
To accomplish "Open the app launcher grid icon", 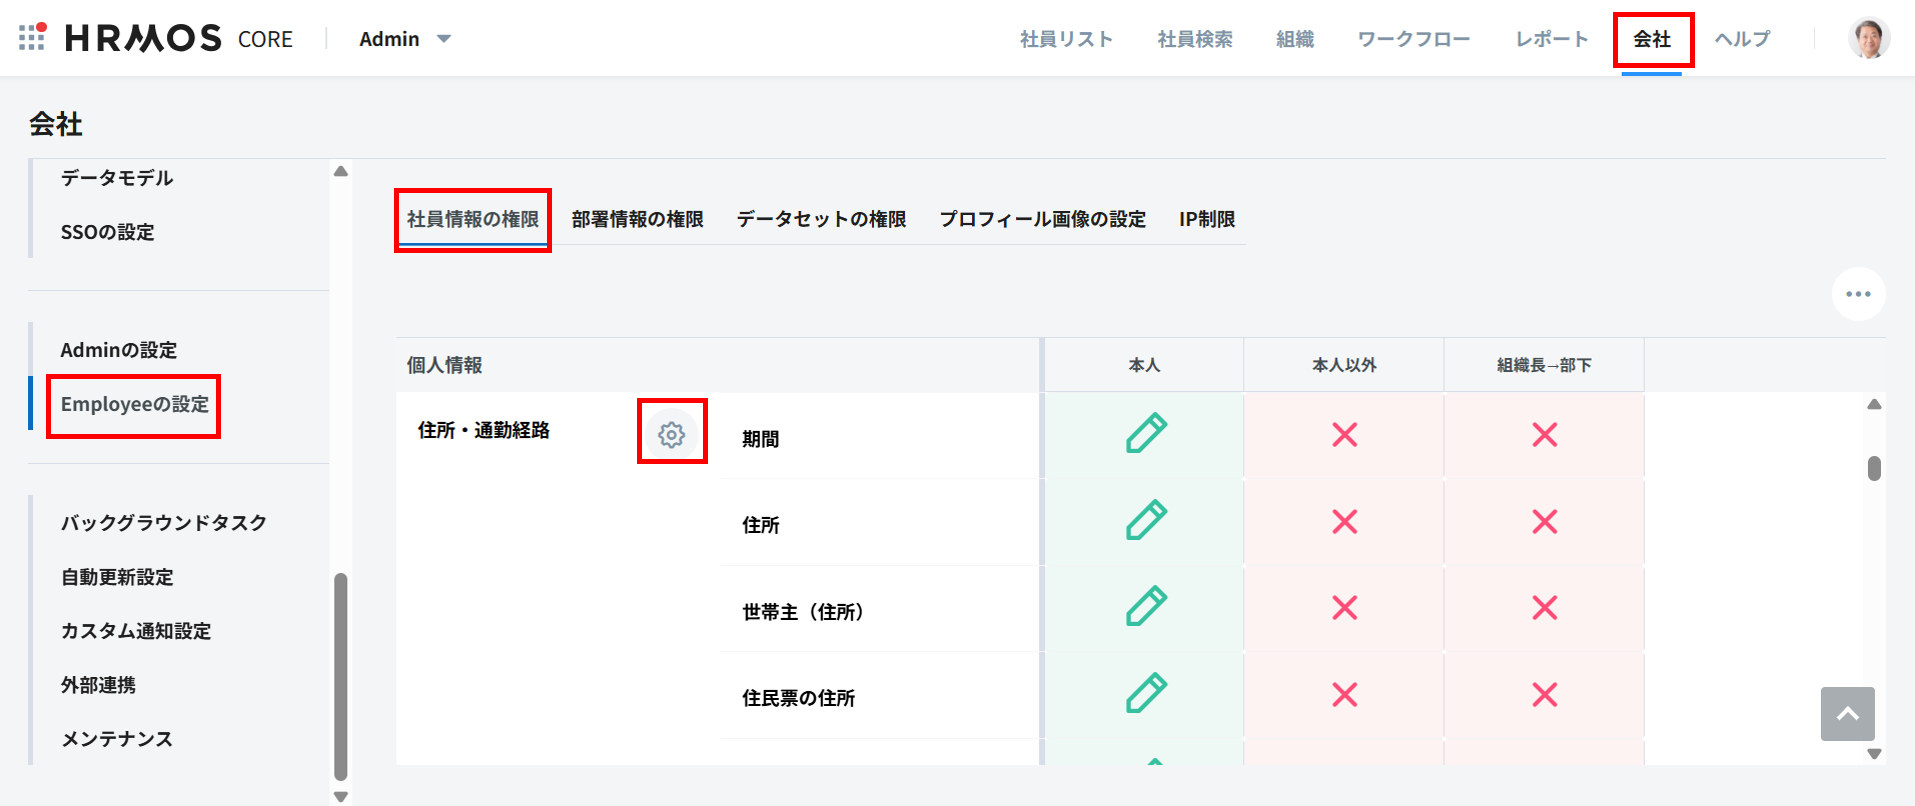I will (32, 37).
